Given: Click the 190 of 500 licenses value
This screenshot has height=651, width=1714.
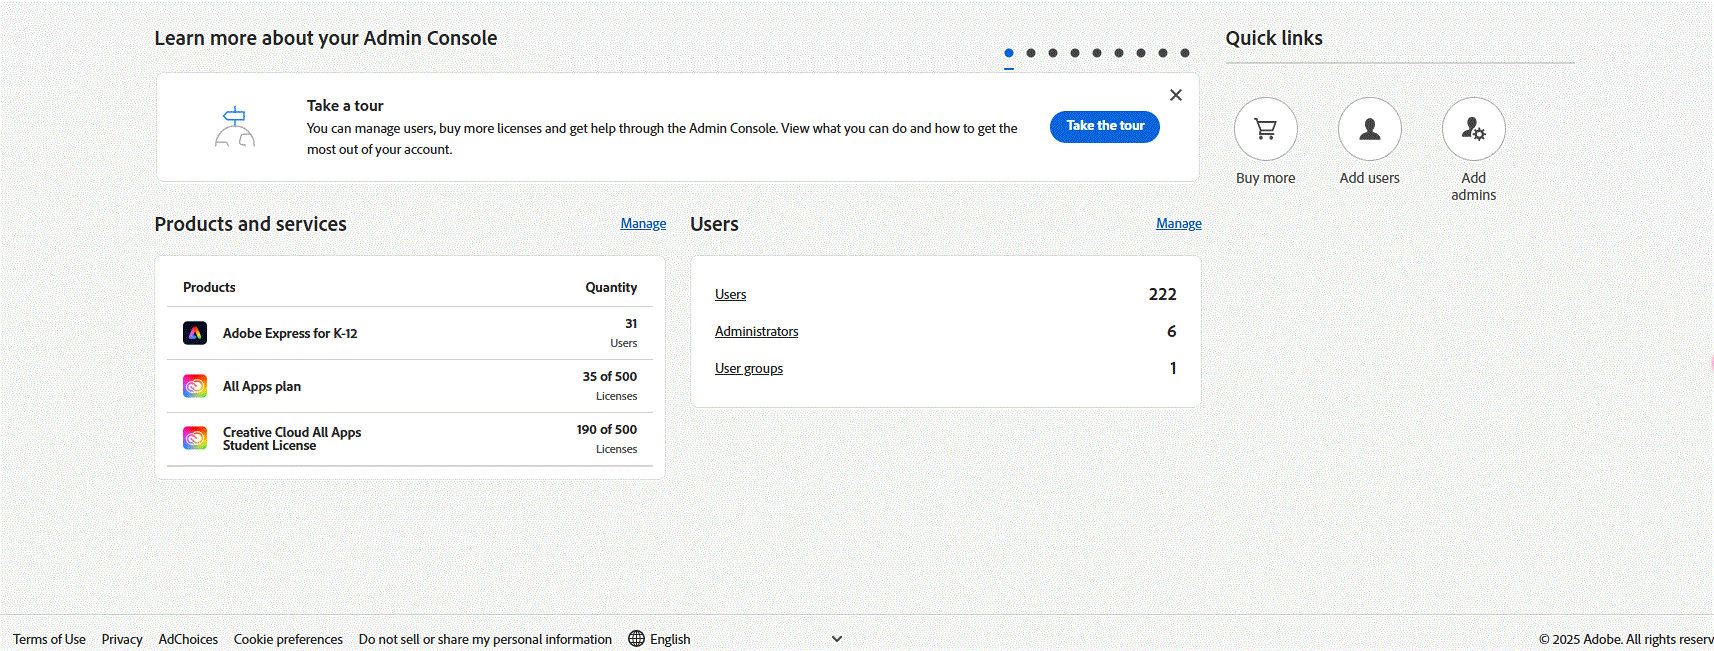Looking at the screenshot, I should (607, 429).
